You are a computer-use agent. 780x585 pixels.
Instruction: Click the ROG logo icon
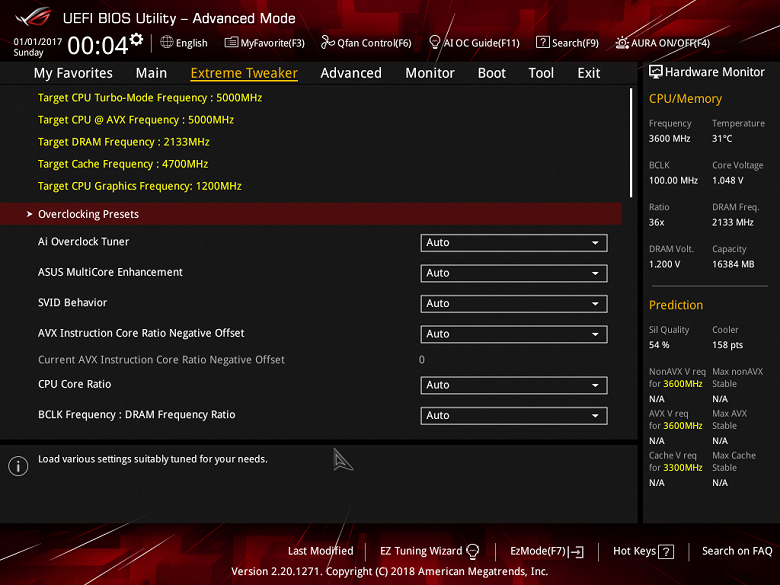pos(33,17)
